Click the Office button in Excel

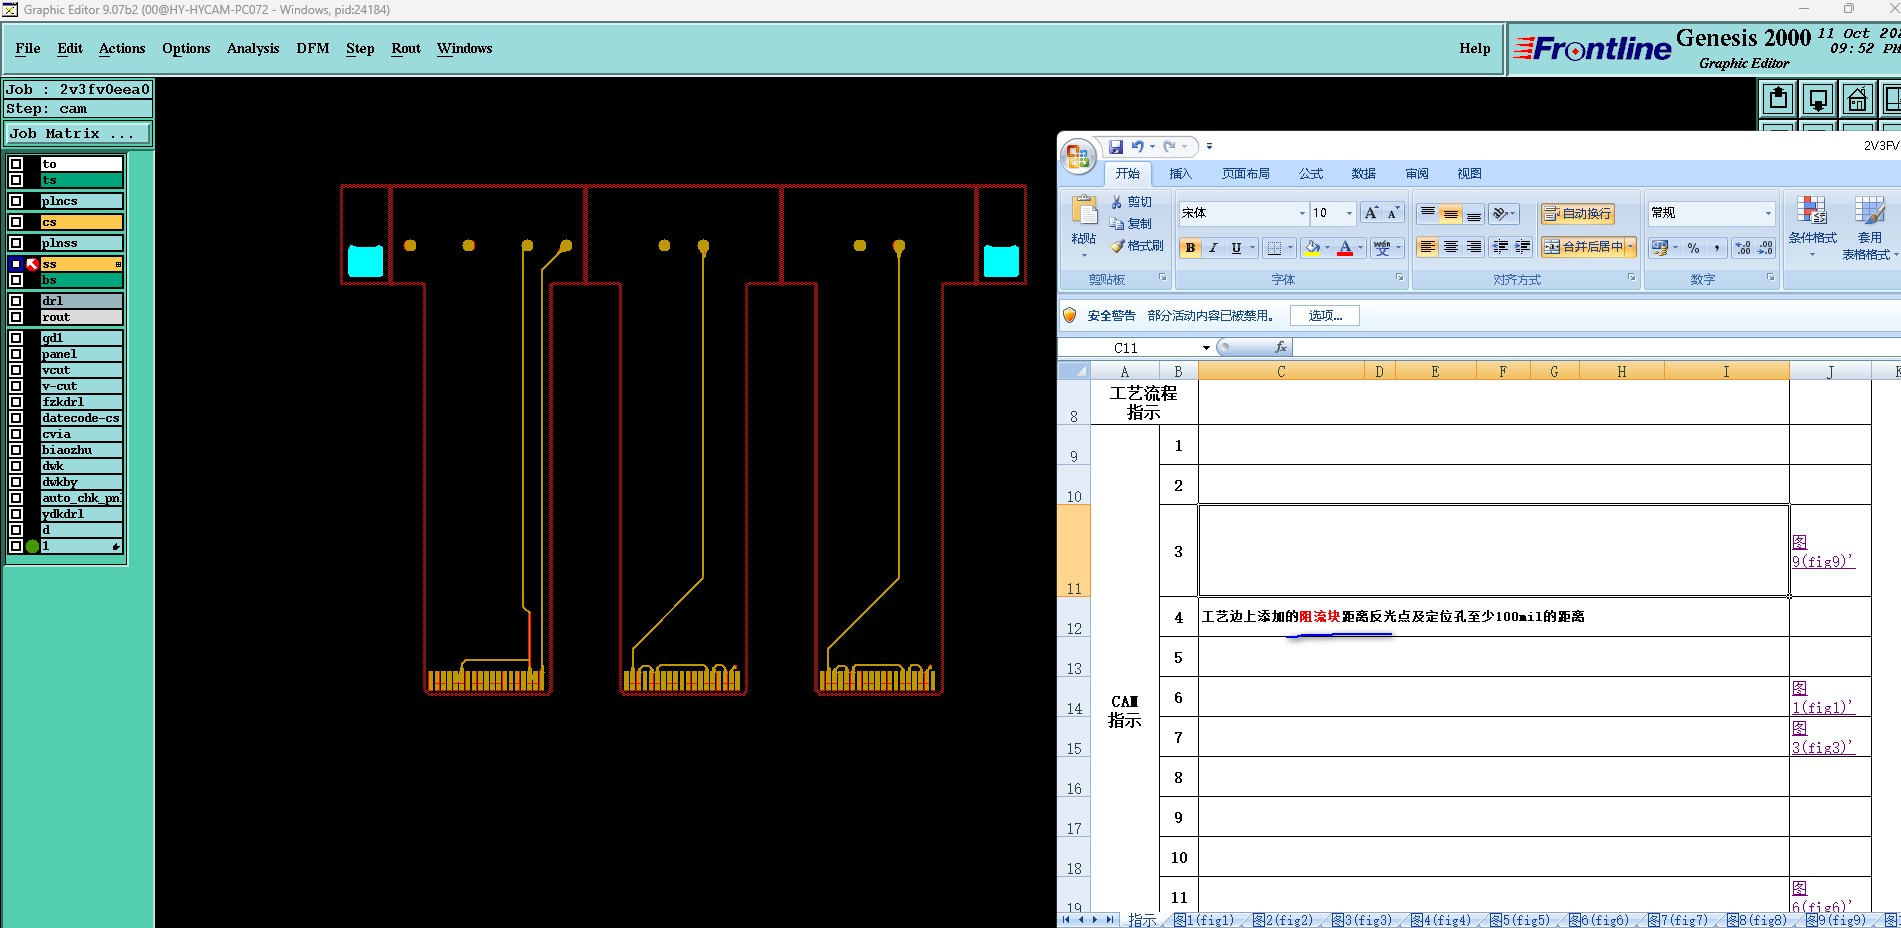point(1078,156)
